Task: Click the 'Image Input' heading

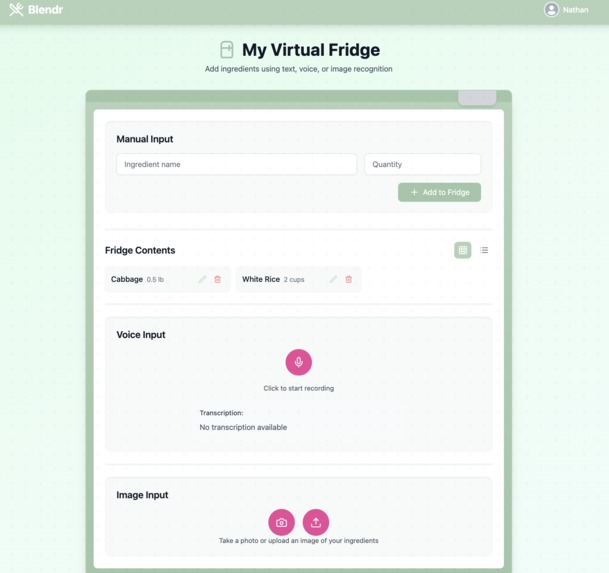Action: [142, 495]
